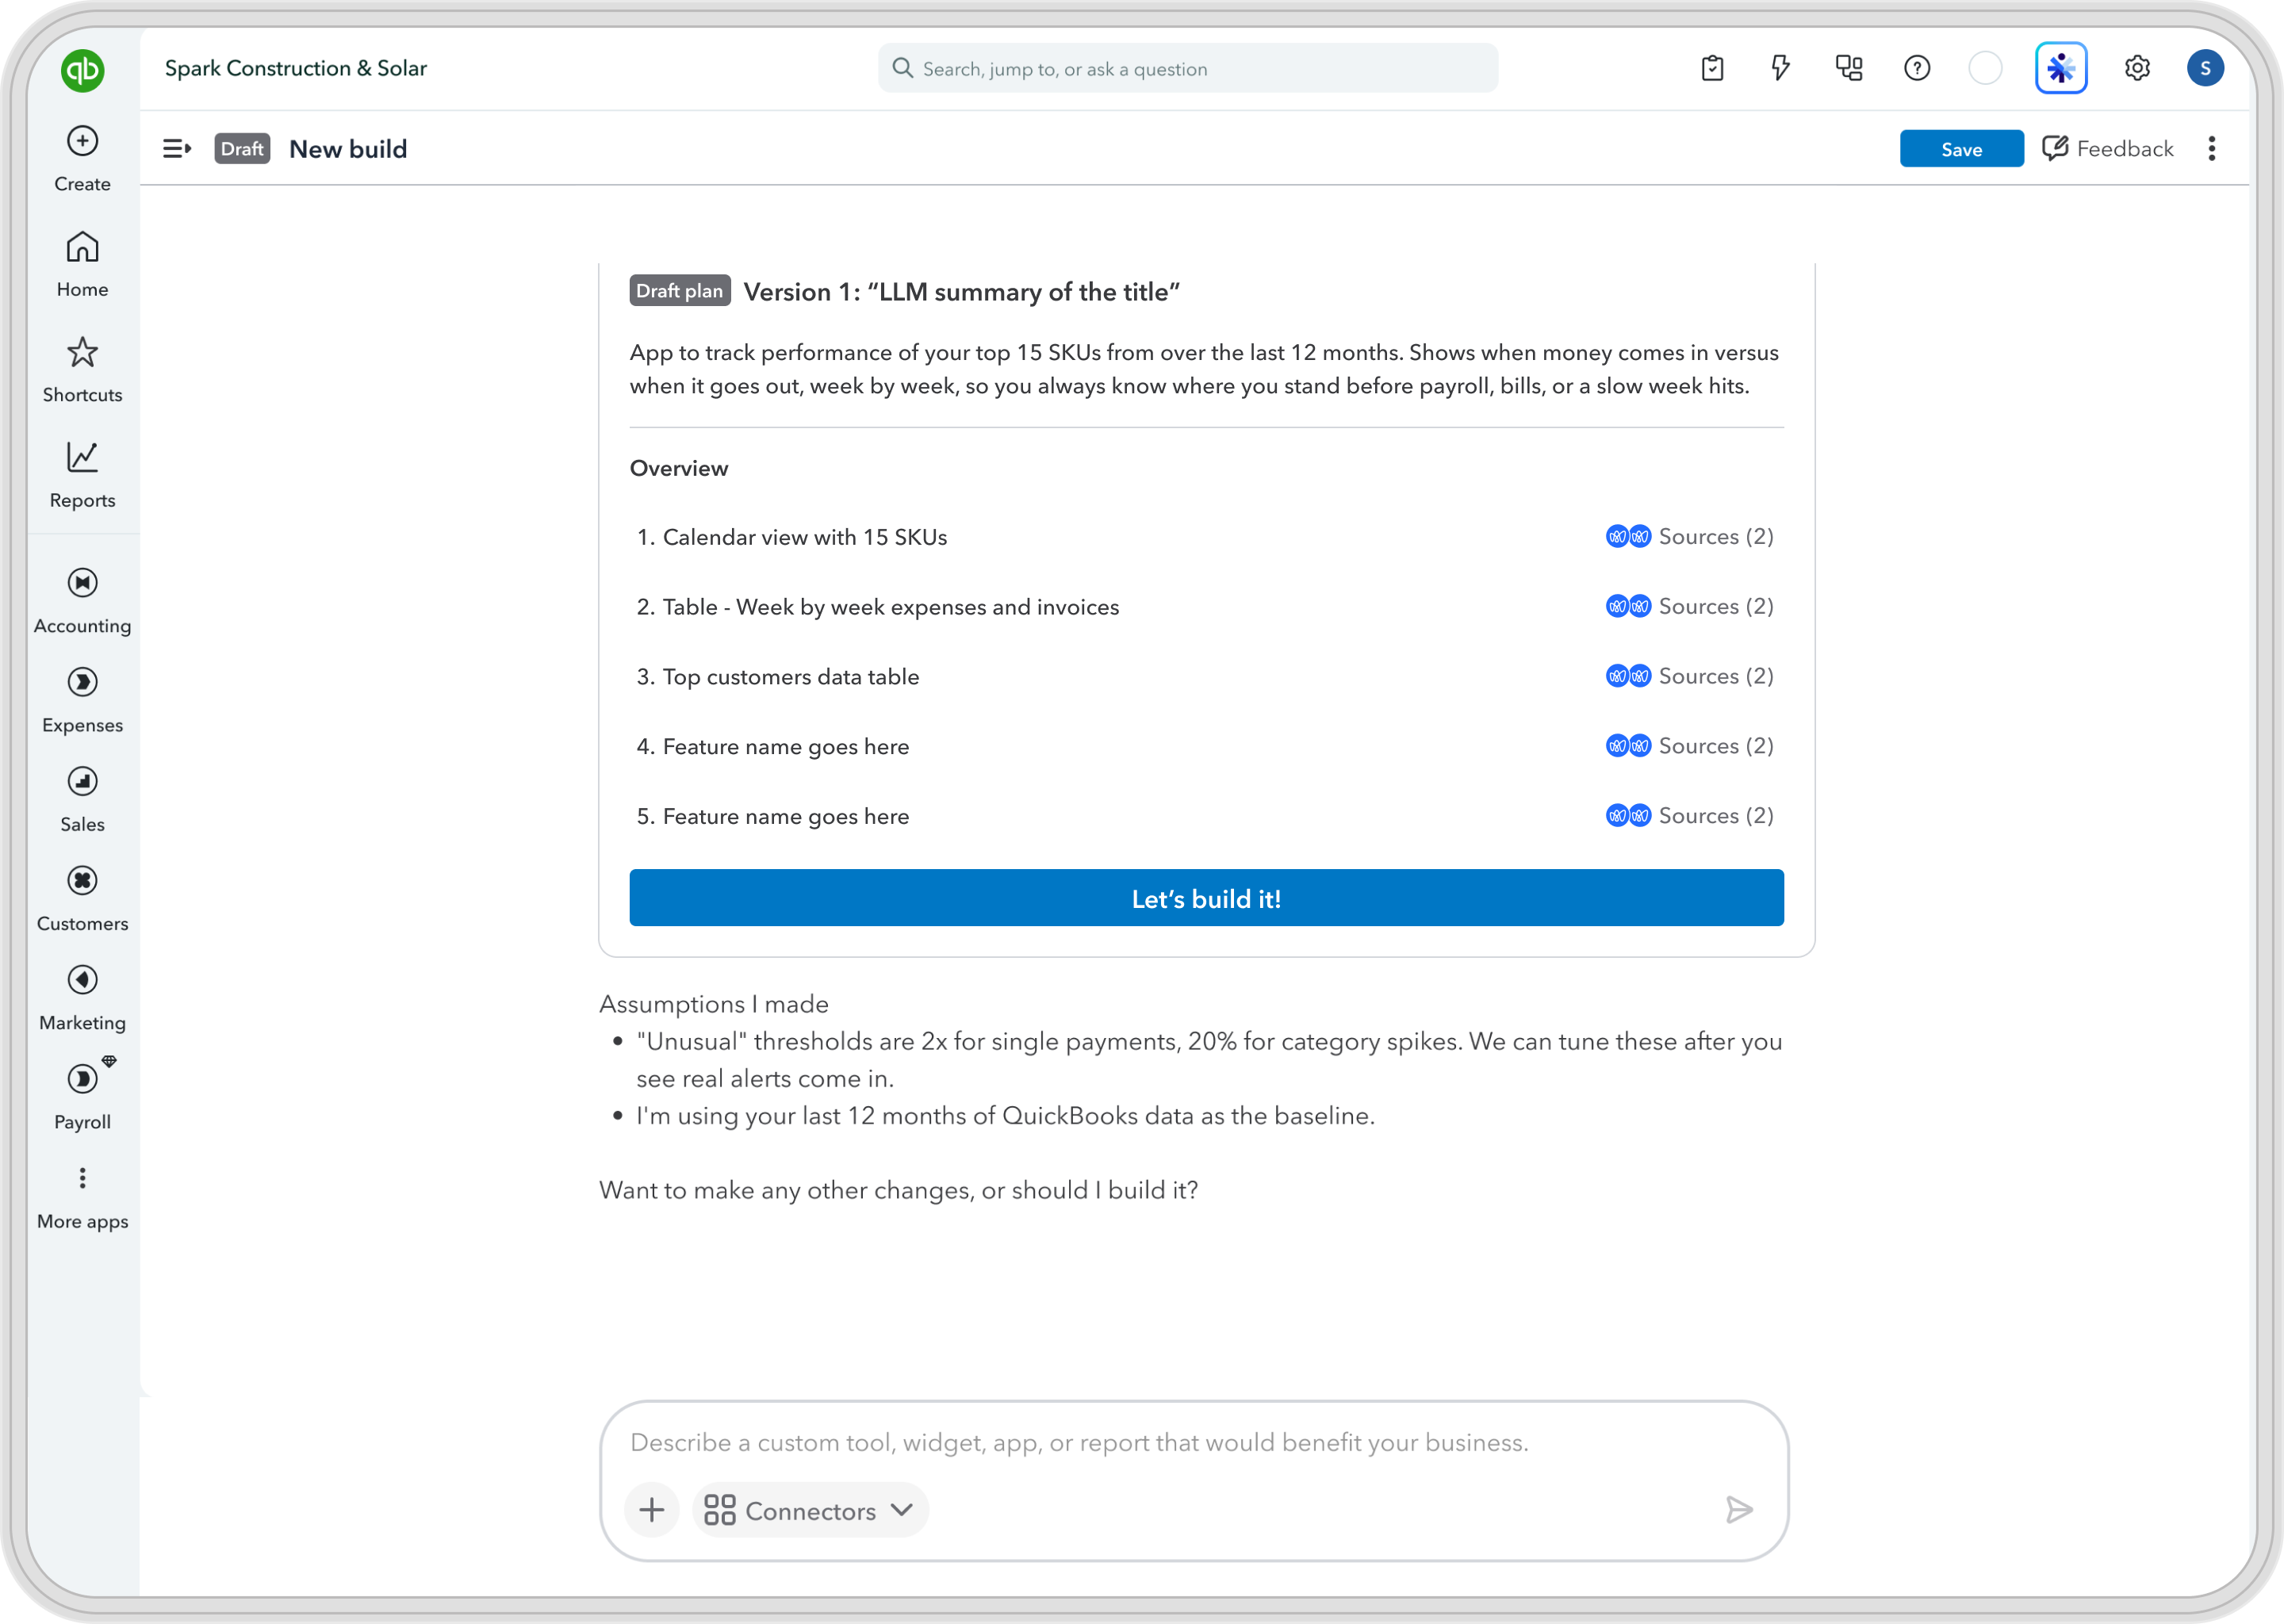Open Sales section

tap(82, 799)
